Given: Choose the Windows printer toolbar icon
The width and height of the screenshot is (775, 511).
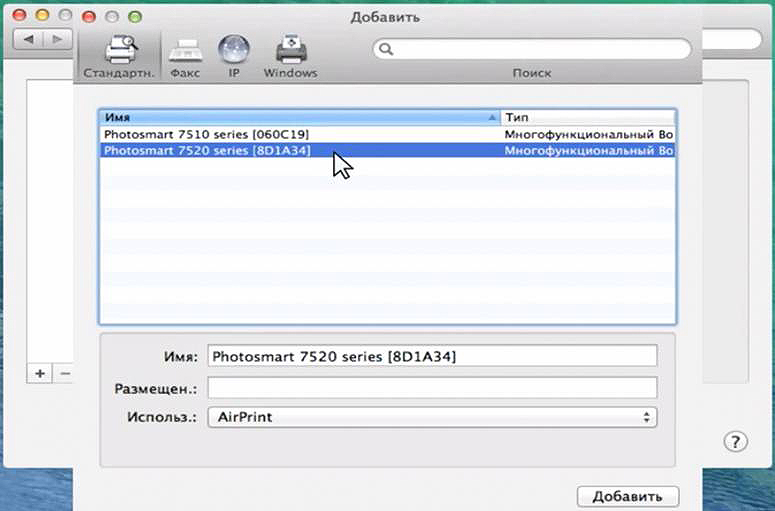Looking at the screenshot, I should pos(290,56).
